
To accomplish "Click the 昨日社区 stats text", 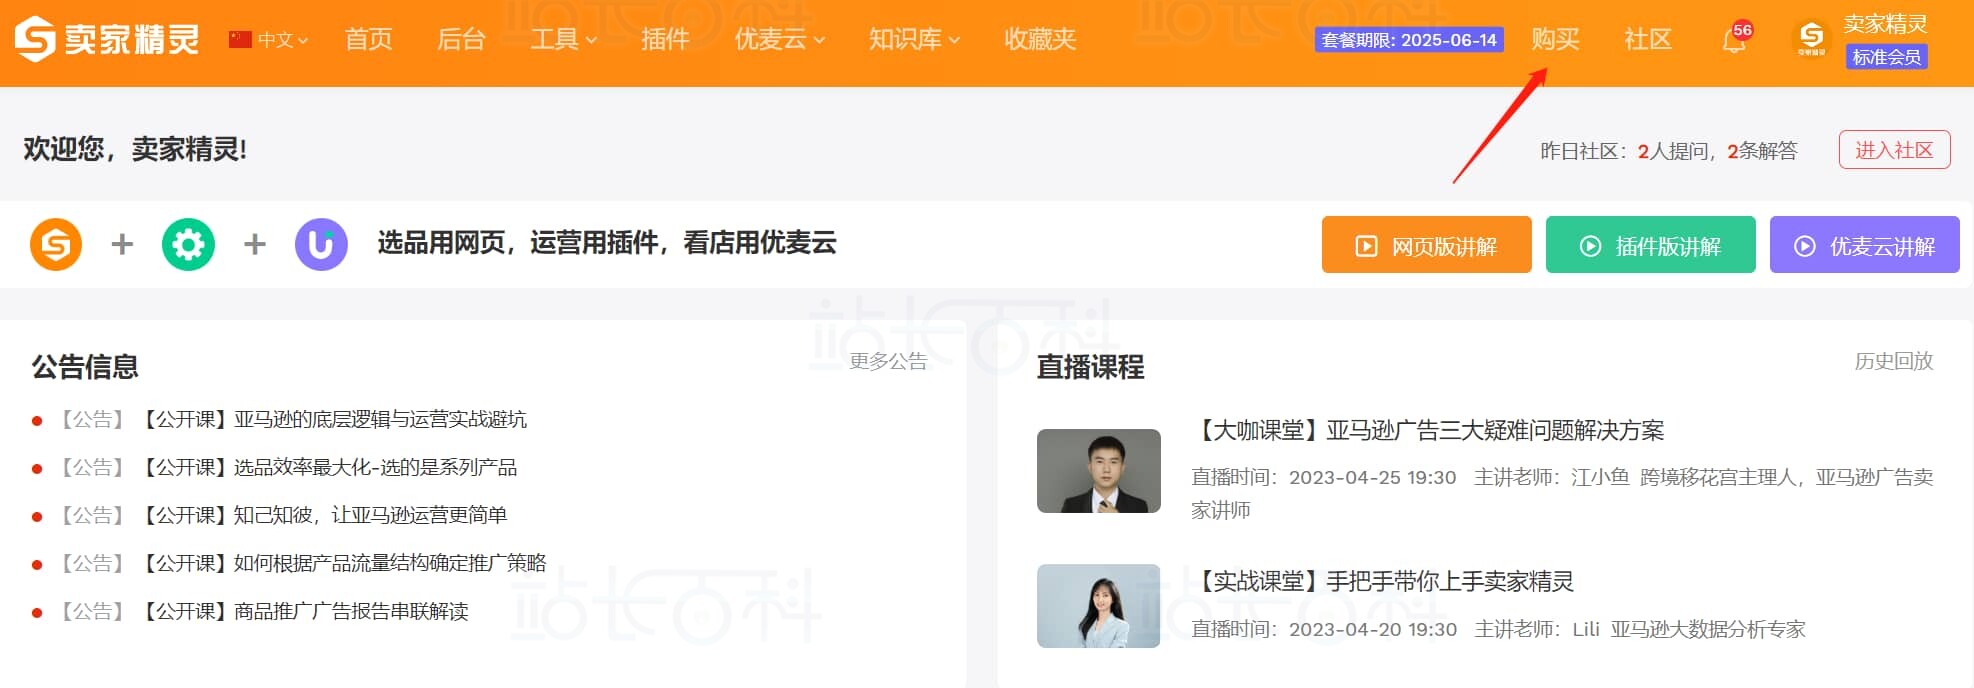I will [x=1668, y=151].
